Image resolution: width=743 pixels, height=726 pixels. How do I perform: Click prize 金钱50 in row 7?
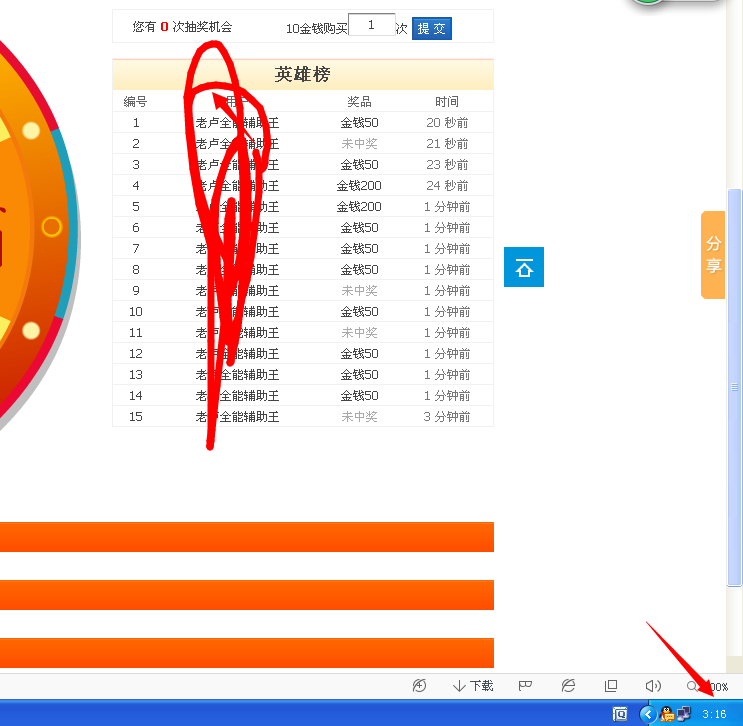pos(359,249)
